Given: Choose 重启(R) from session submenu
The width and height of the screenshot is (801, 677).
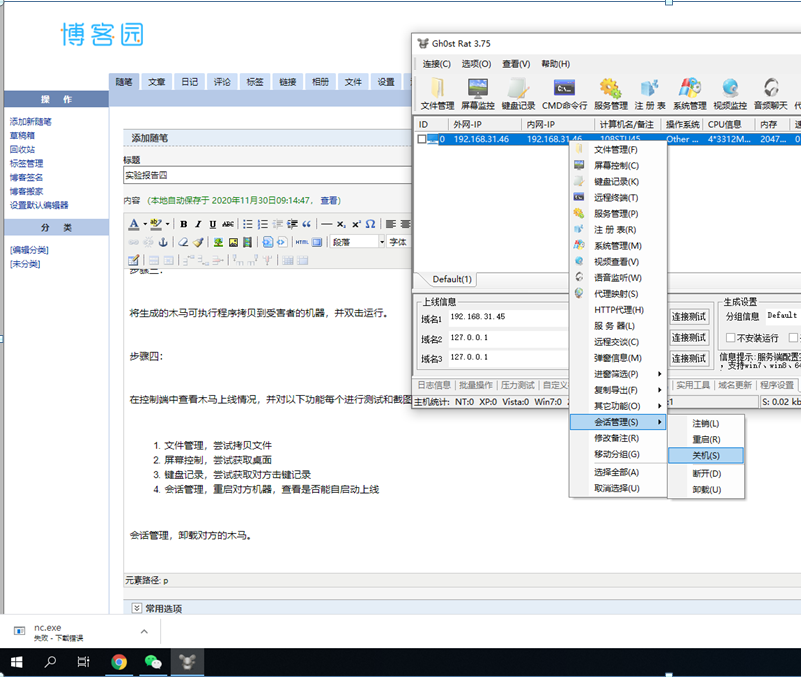Looking at the screenshot, I should [x=705, y=439].
